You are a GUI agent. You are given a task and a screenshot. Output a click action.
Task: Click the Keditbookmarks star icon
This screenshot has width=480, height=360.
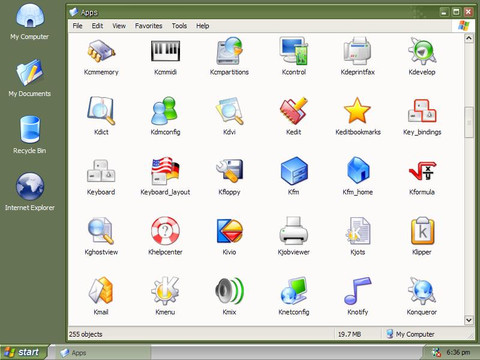[x=357, y=111]
